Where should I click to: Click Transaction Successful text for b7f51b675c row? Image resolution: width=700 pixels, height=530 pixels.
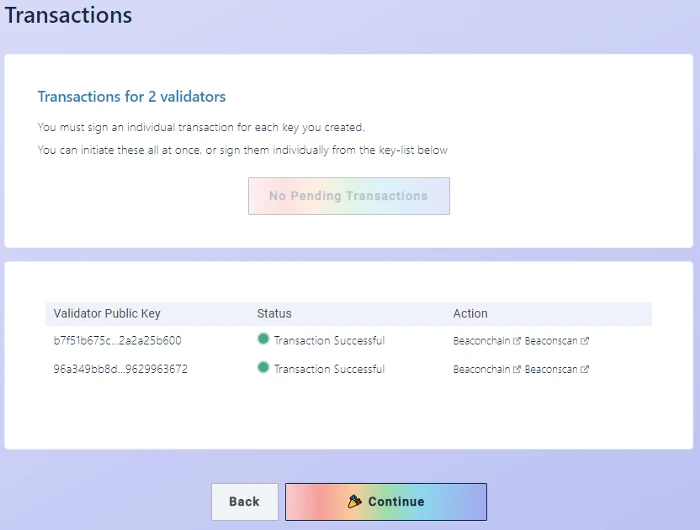(329, 341)
